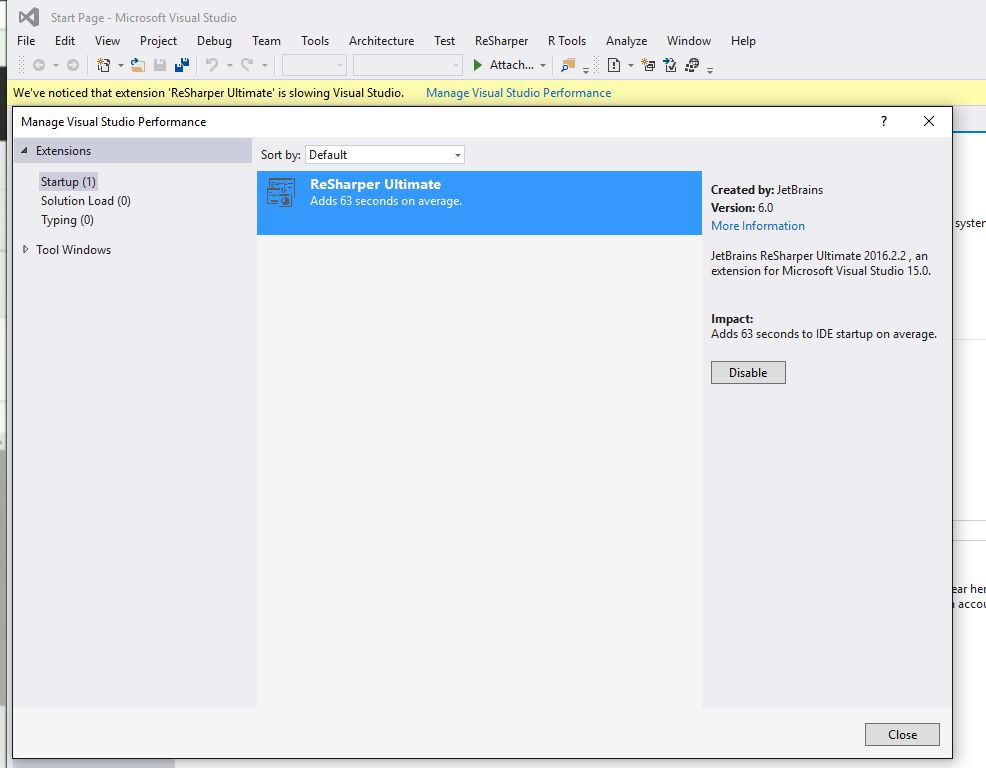This screenshot has height=768, width=986.
Task: Select Solution Load (0) category
Action: [x=85, y=201]
